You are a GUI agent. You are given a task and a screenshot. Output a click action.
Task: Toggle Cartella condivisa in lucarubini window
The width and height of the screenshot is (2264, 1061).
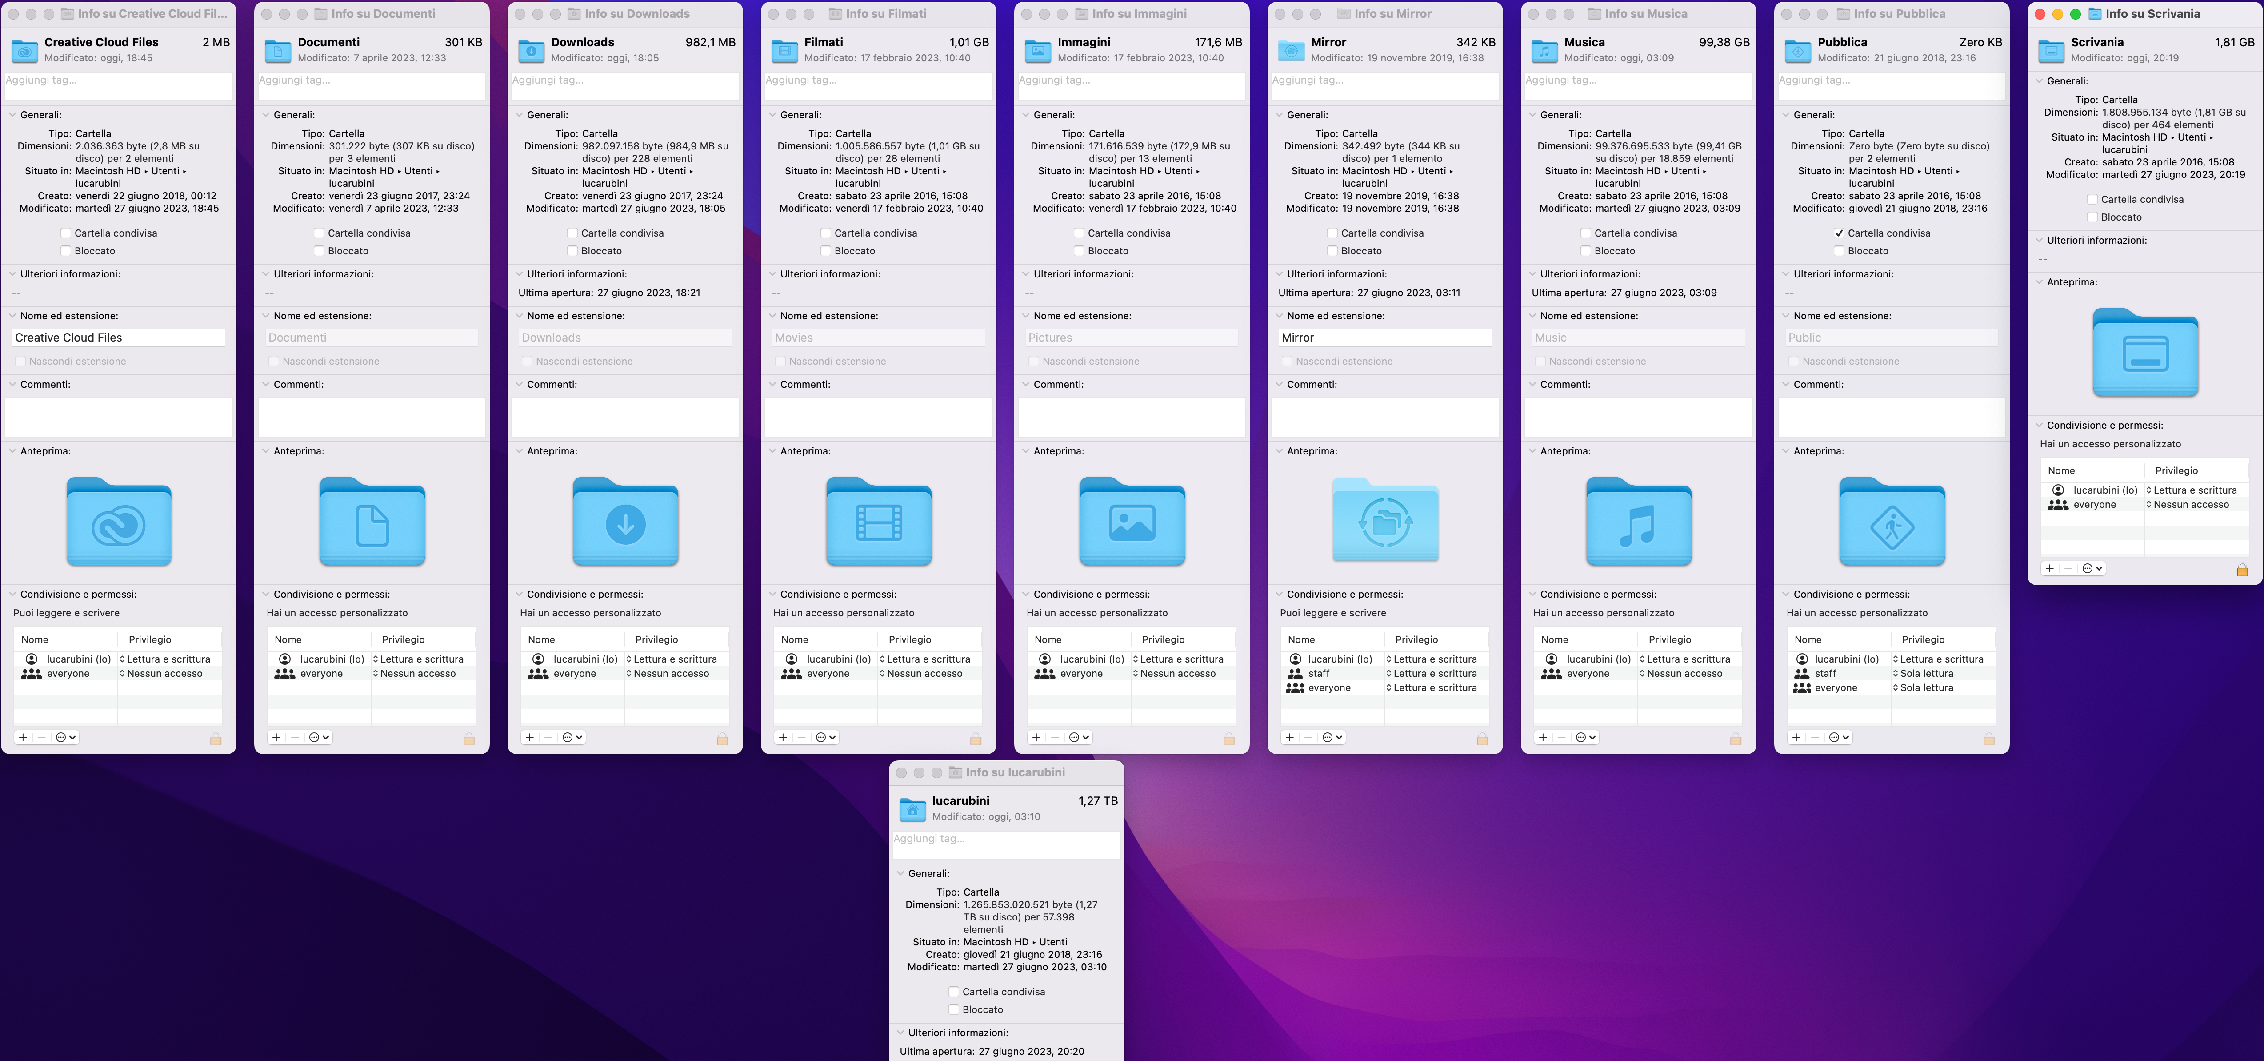pyautogui.click(x=954, y=992)
